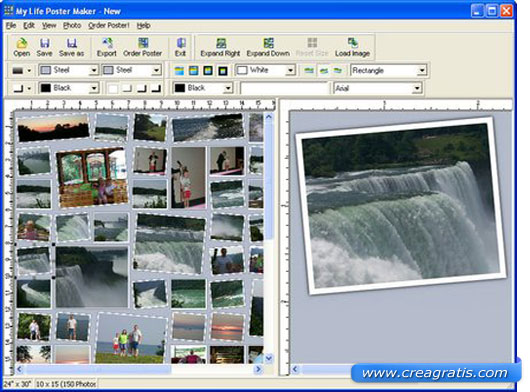Select the first border style icon

point(179,70)
